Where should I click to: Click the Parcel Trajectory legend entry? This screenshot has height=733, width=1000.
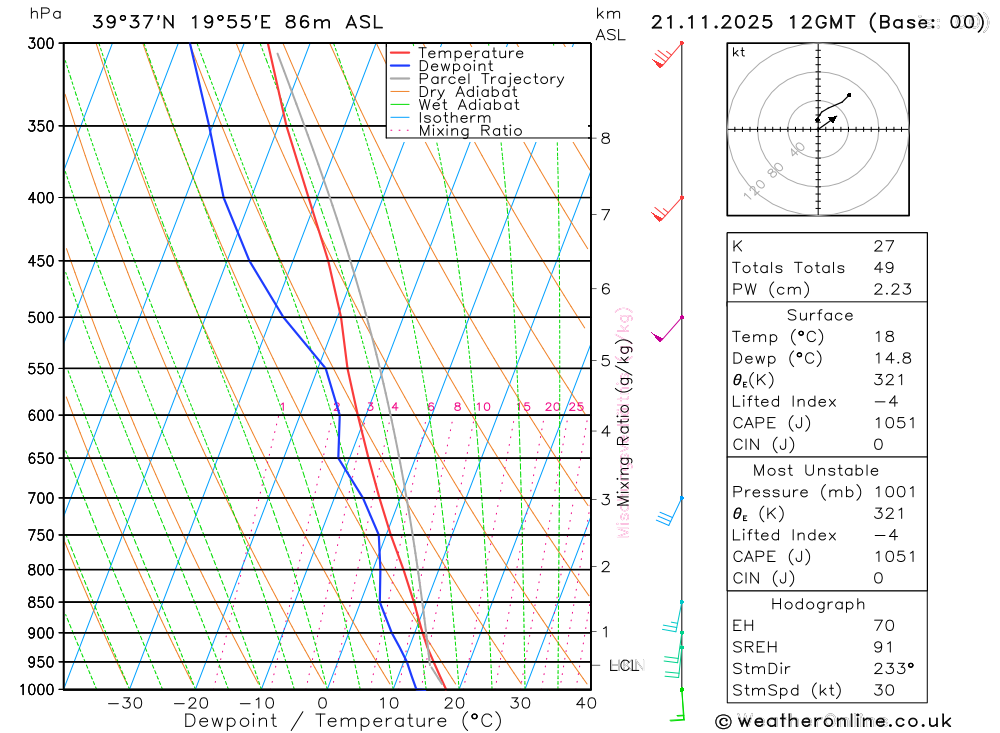click(477, 79)
